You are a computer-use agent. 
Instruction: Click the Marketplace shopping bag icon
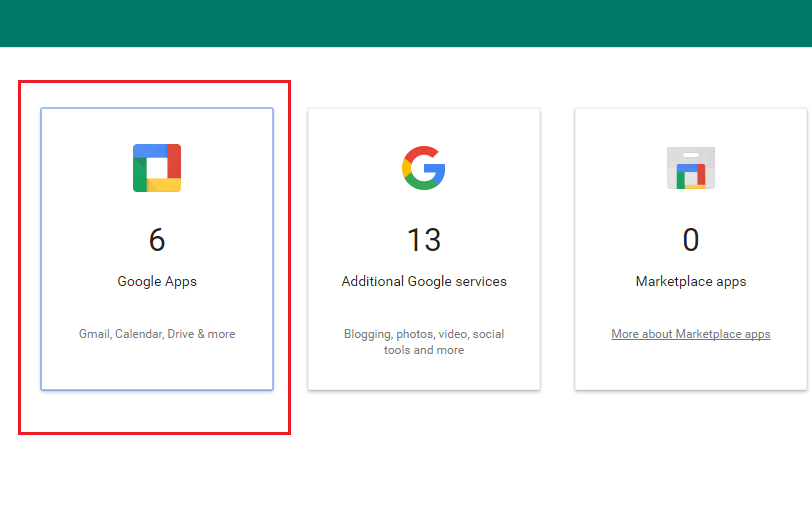click(x=690, y=168)
